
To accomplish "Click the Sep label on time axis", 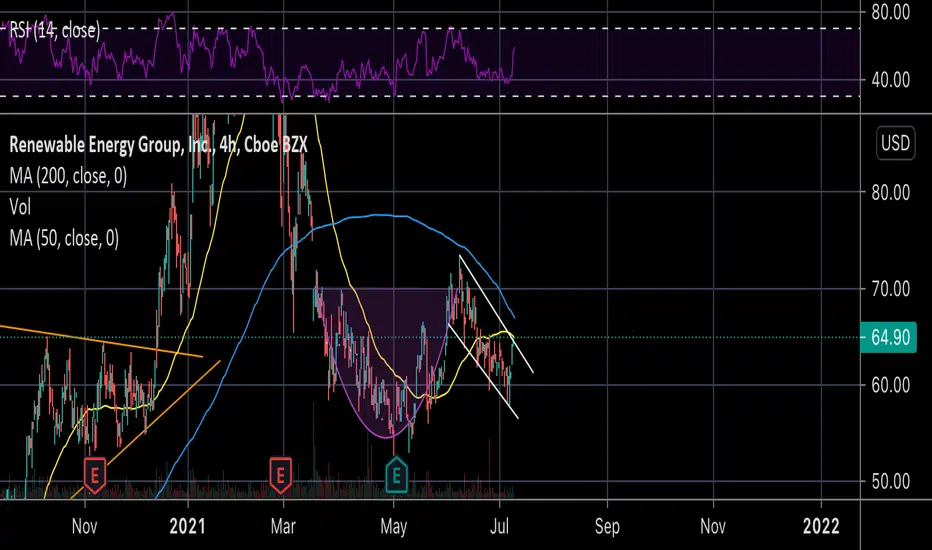I will tap(607, 526).
